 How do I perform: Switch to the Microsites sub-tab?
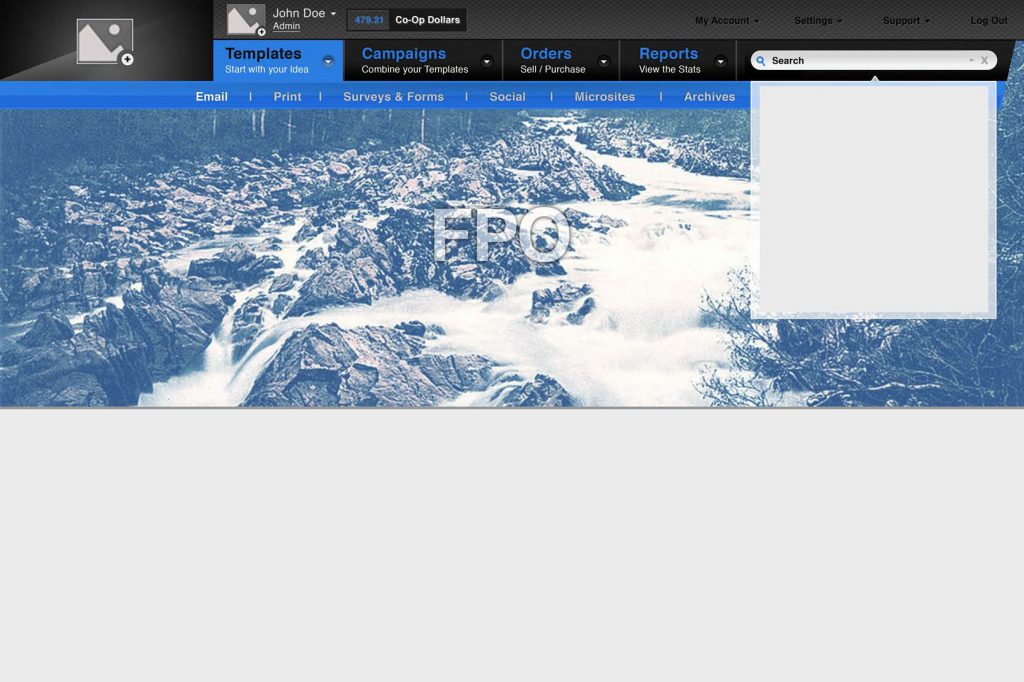click(x=604, y=97)
